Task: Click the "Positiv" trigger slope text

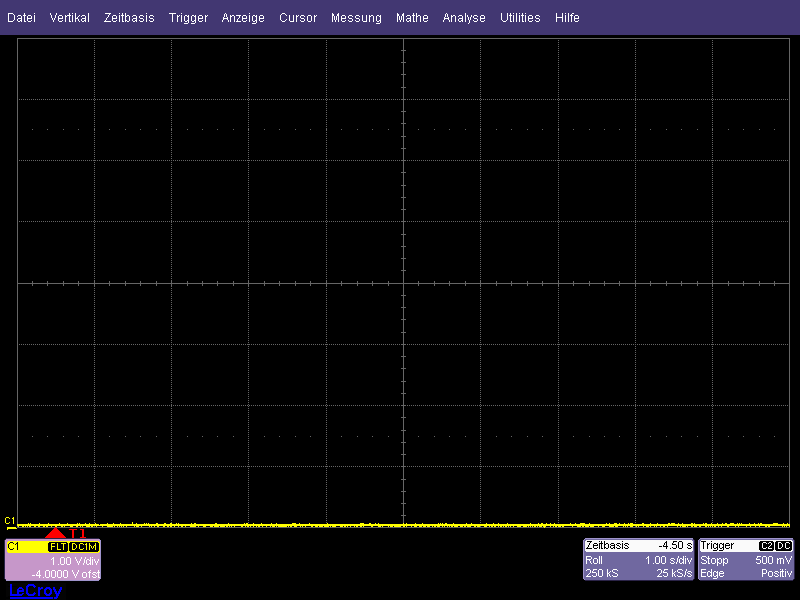Action: (777, 573)
